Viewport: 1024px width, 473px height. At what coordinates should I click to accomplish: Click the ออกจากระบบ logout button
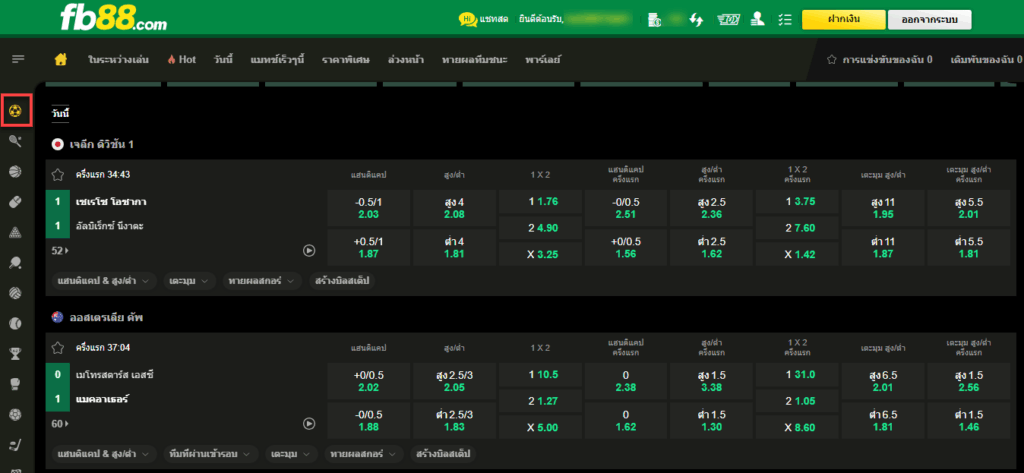[929, 20]
